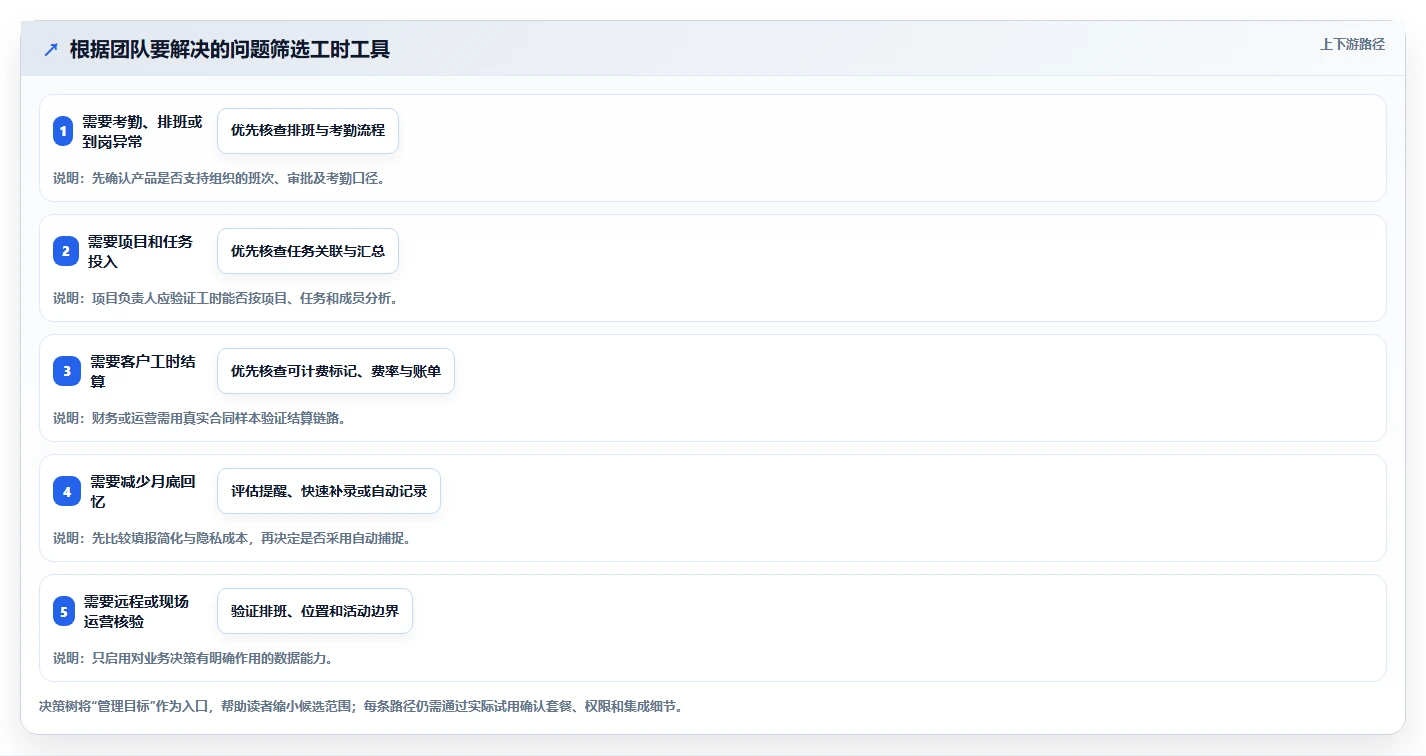
Task: Click 需要考勤、排班或到岗异常 text
Action: (x=142, y=131)
